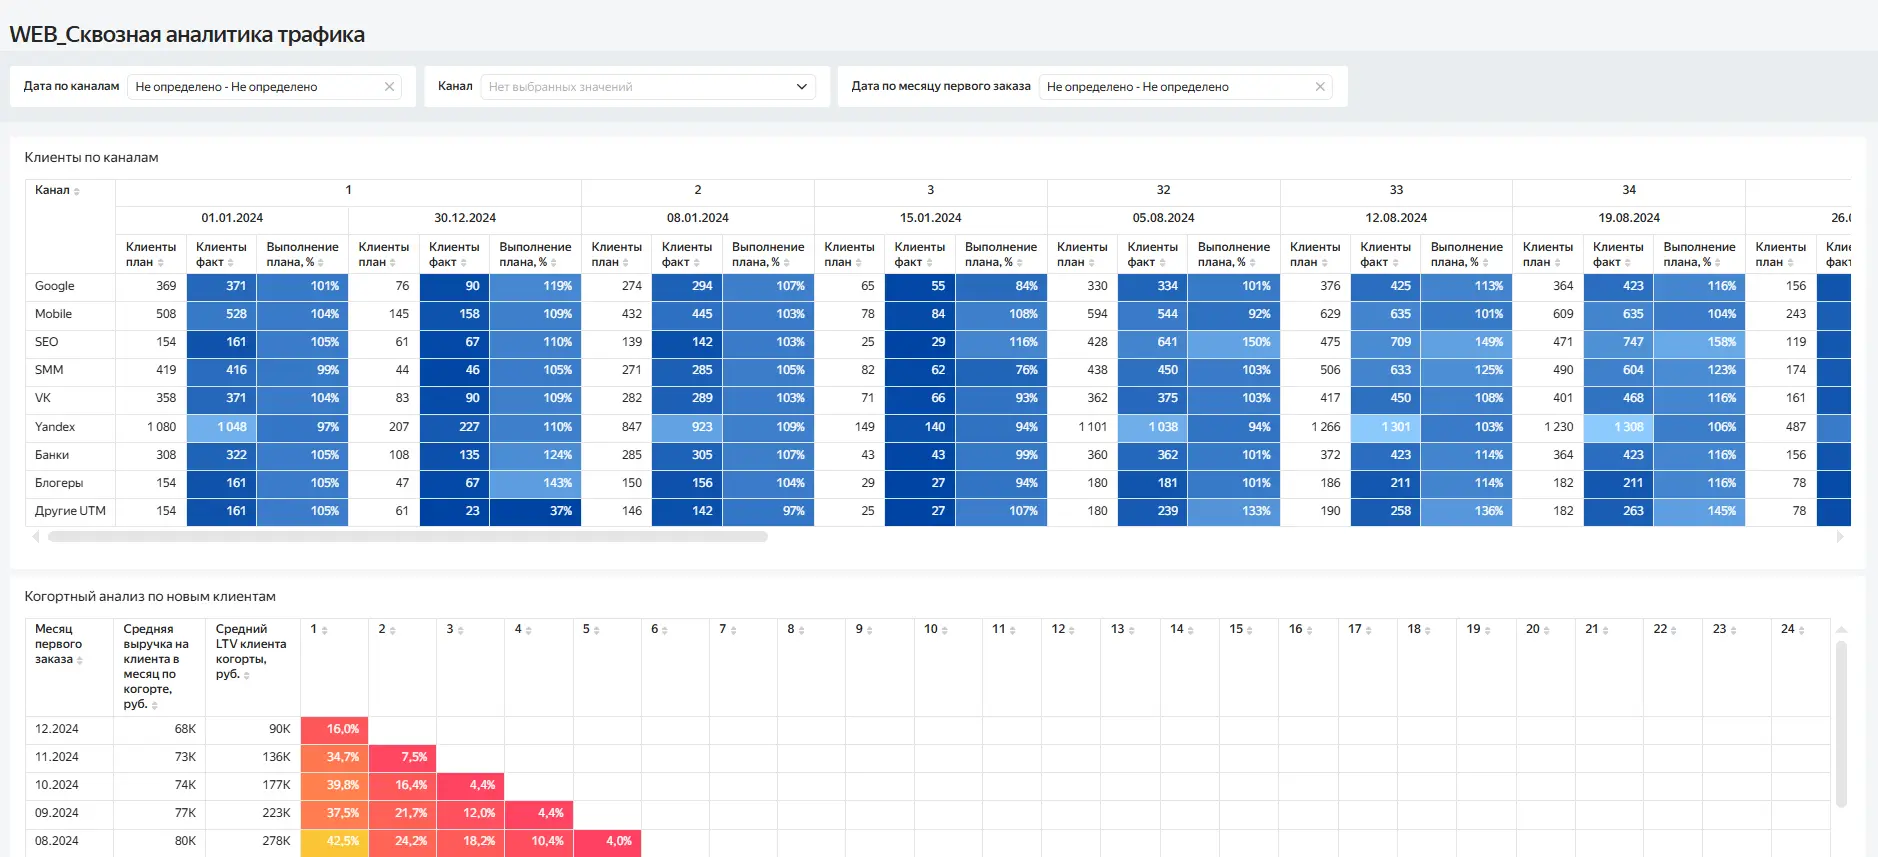The height and width of the screenshot is (857, 1878).
Task: Click the '37%' plan completion cell
Action: click(x=535, y=511)
